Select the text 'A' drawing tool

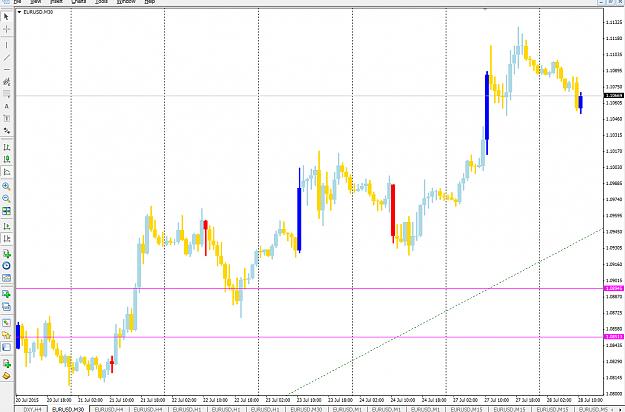pyautogui.click(x=6, y=106)
